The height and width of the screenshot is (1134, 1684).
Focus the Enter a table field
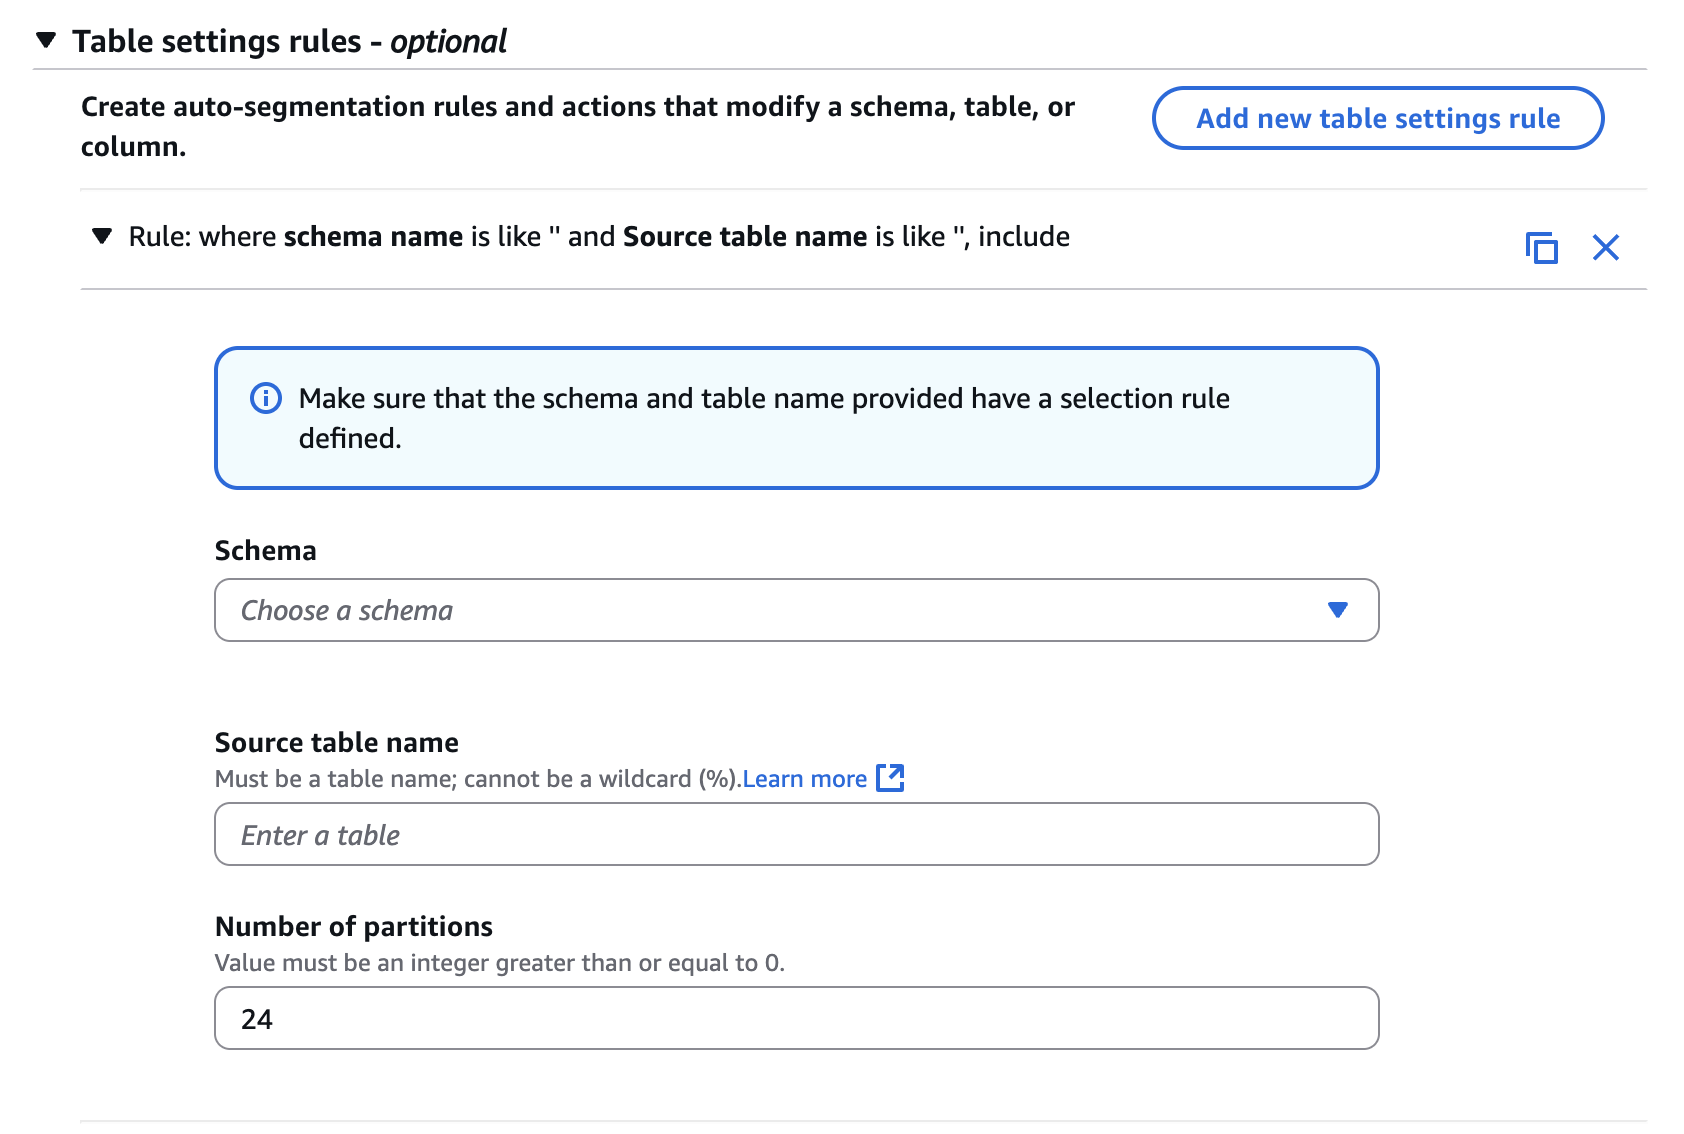tap(796, 834)
